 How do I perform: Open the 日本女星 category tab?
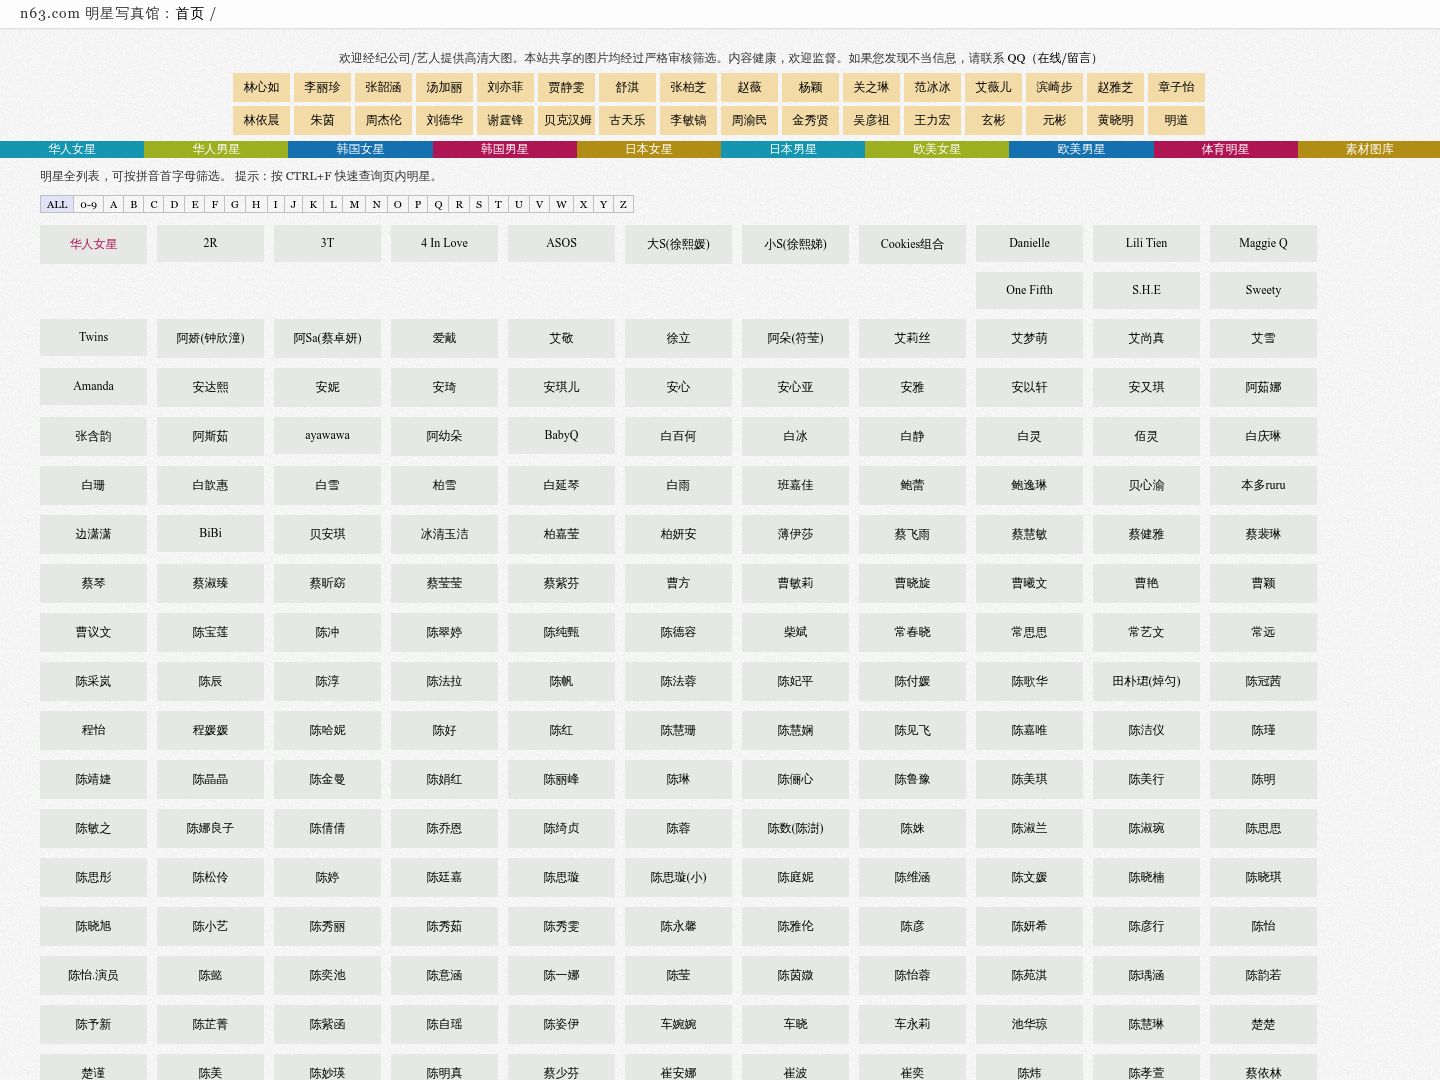(649, 149)
